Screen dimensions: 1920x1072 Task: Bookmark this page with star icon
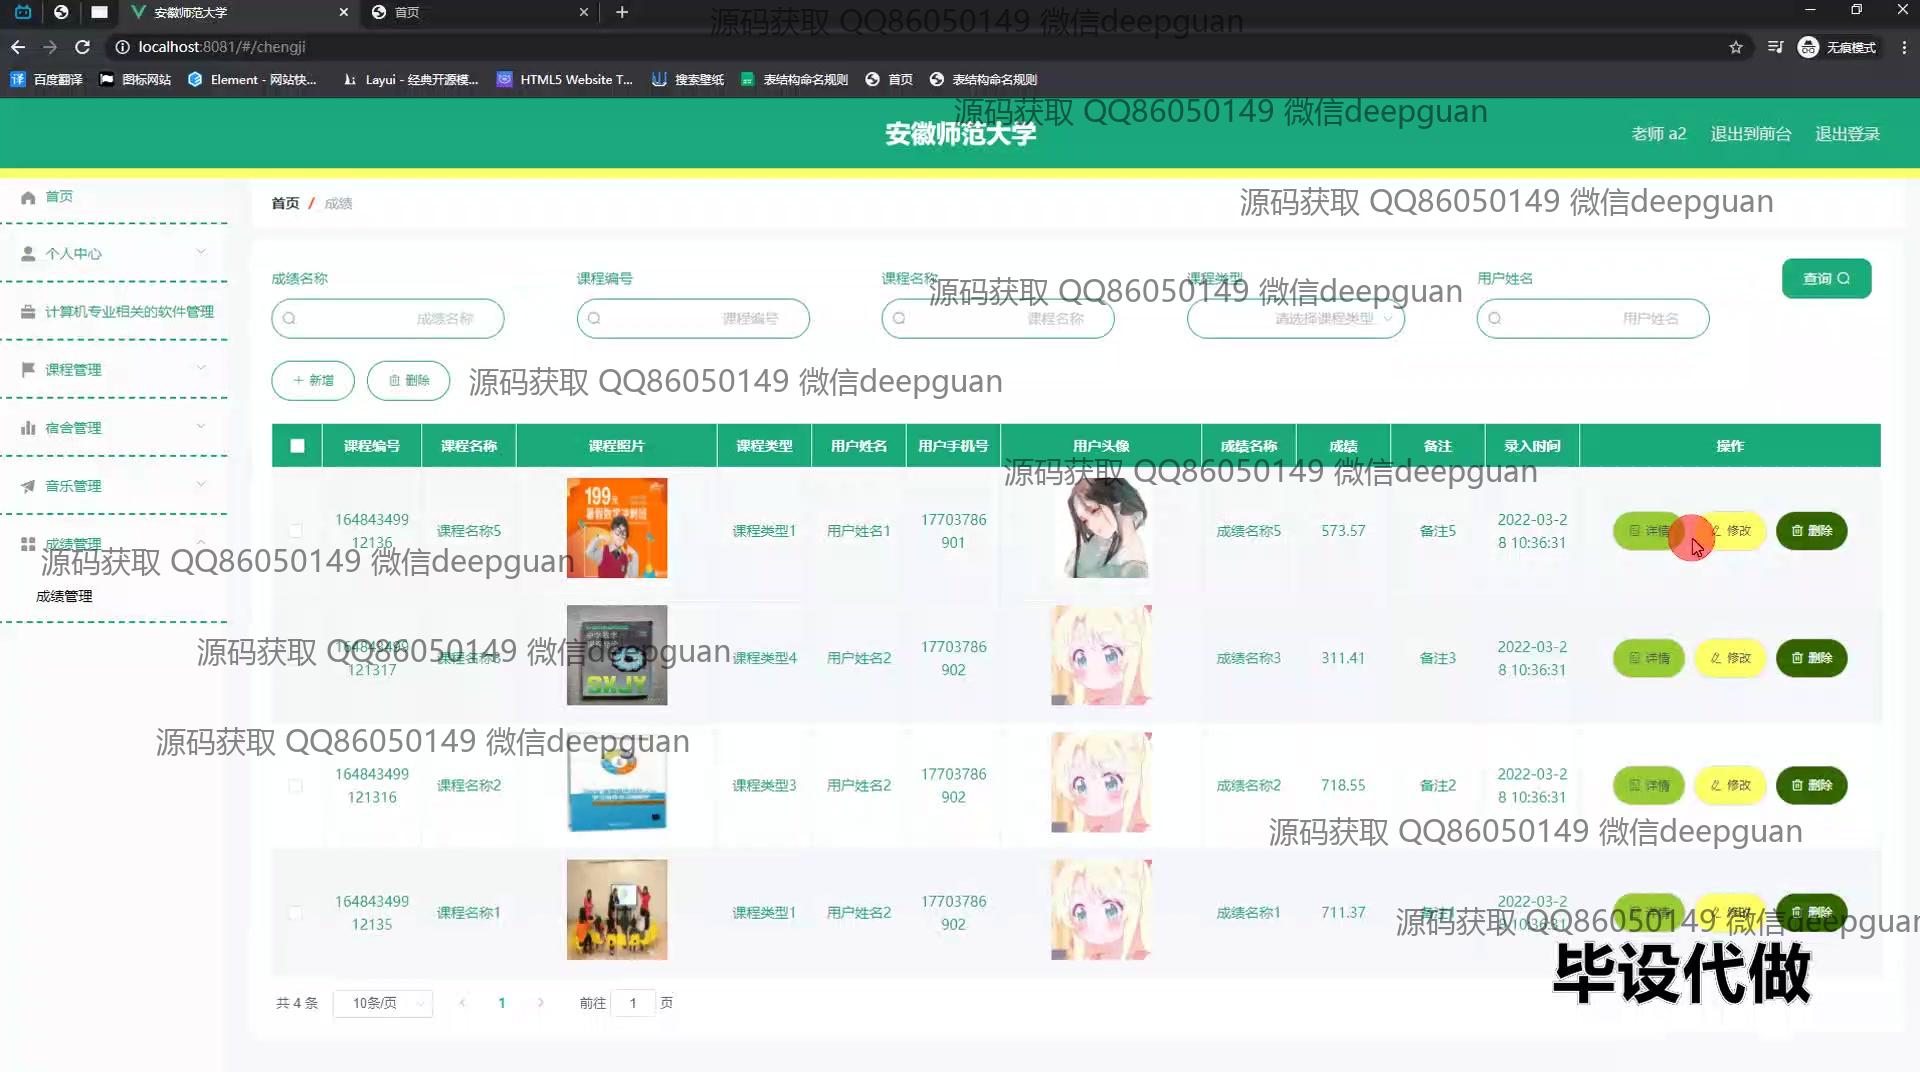[1736, 47]
